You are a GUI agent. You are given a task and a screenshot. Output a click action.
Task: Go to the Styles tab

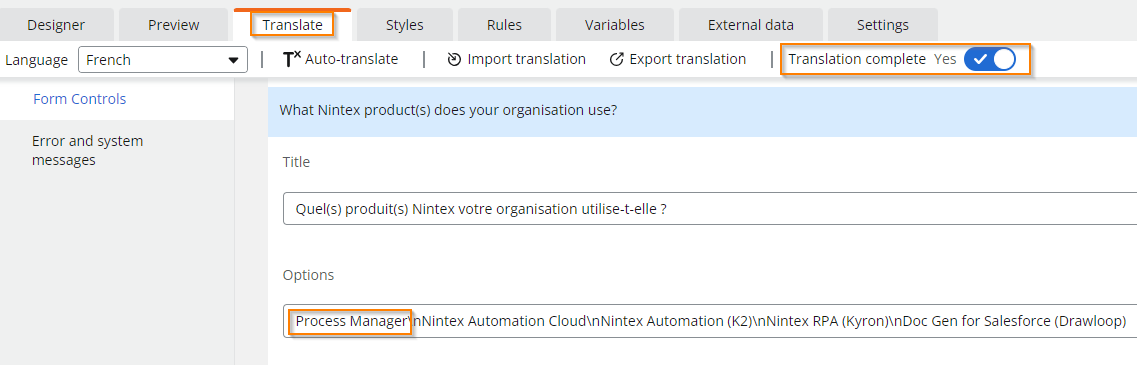coord(405,25)
